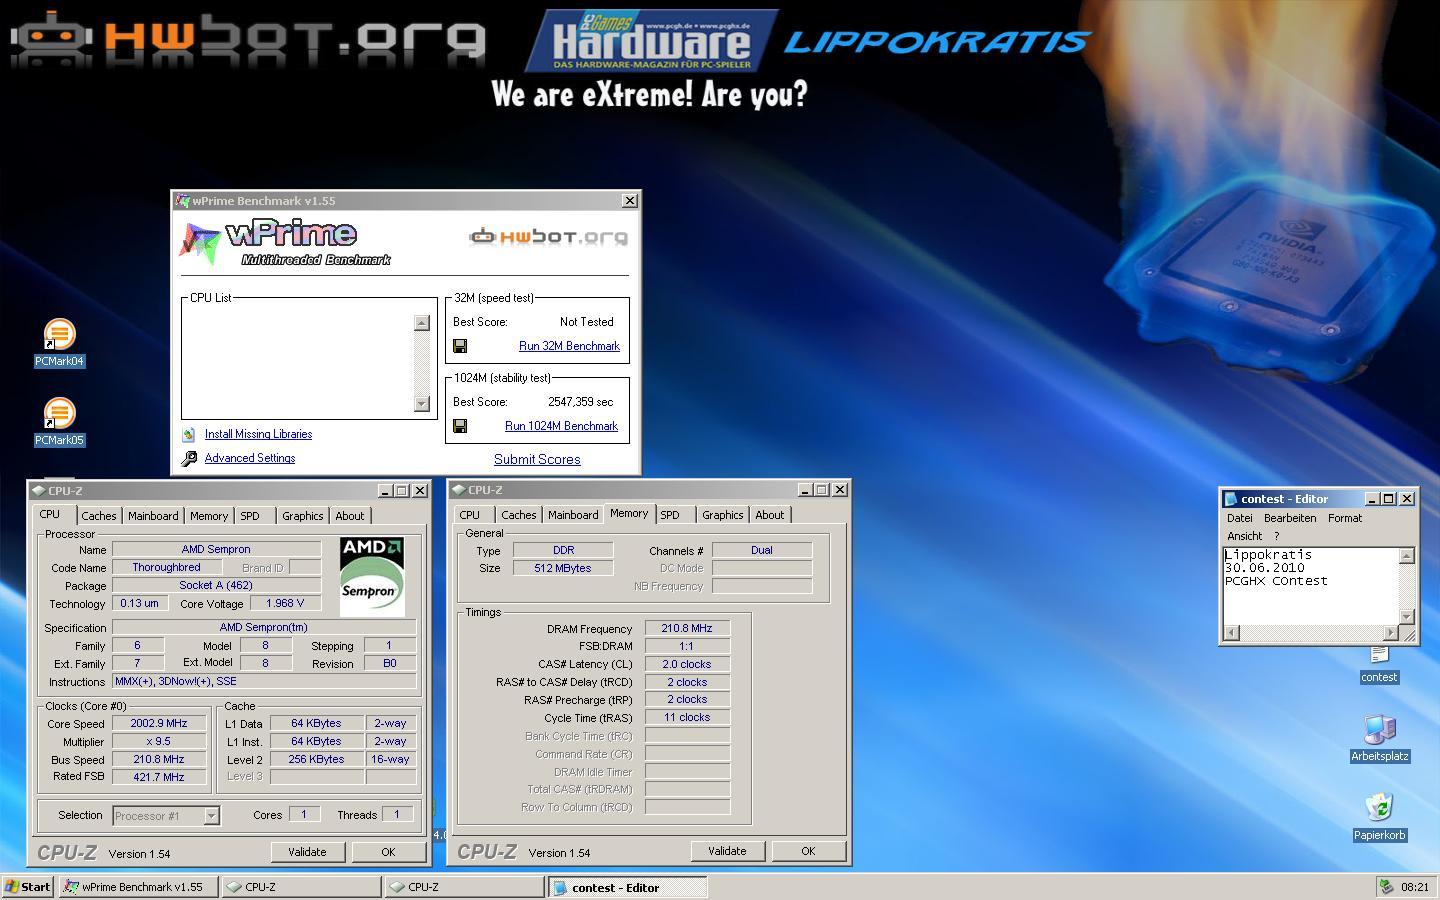The height and width of the screenshot is (900, 1440).
Task: Click the hwbot.org logo in wPrime
Action: tap(548, 237)
